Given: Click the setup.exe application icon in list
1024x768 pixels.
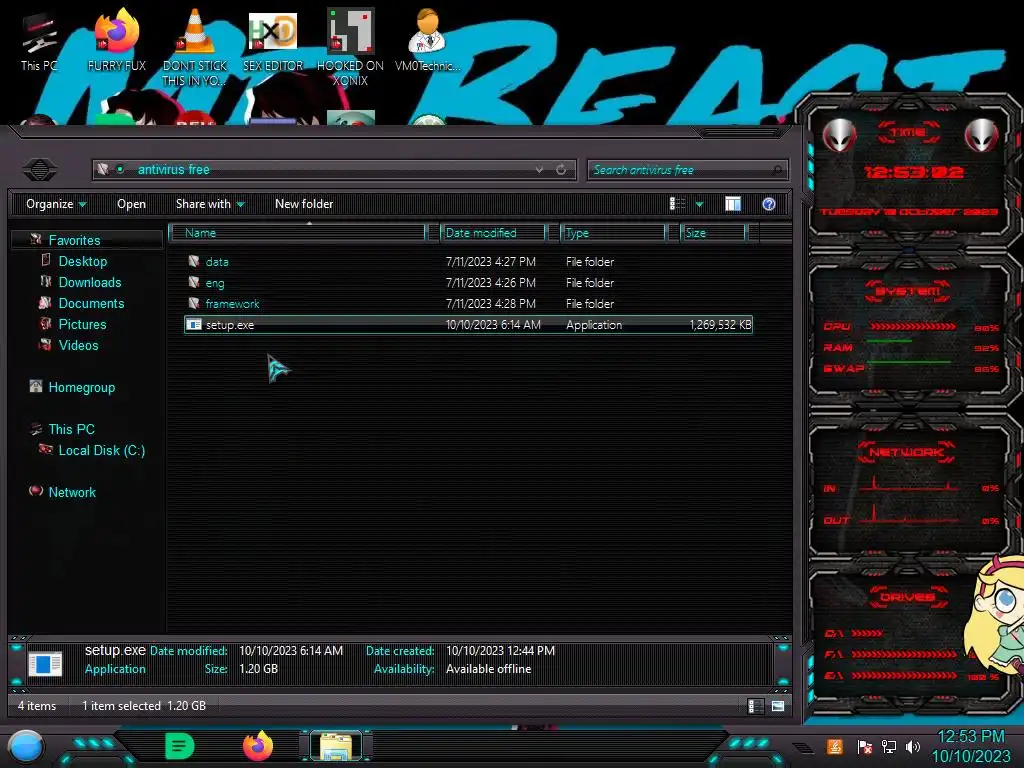Looking at the screenshot, I should point(194,325).
